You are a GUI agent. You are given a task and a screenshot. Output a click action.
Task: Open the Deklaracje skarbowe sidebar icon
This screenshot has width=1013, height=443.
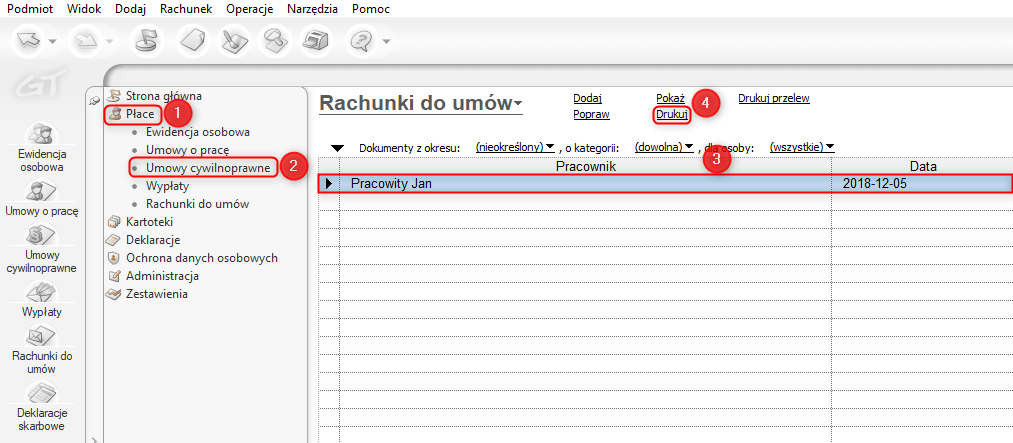click(41, 393)
